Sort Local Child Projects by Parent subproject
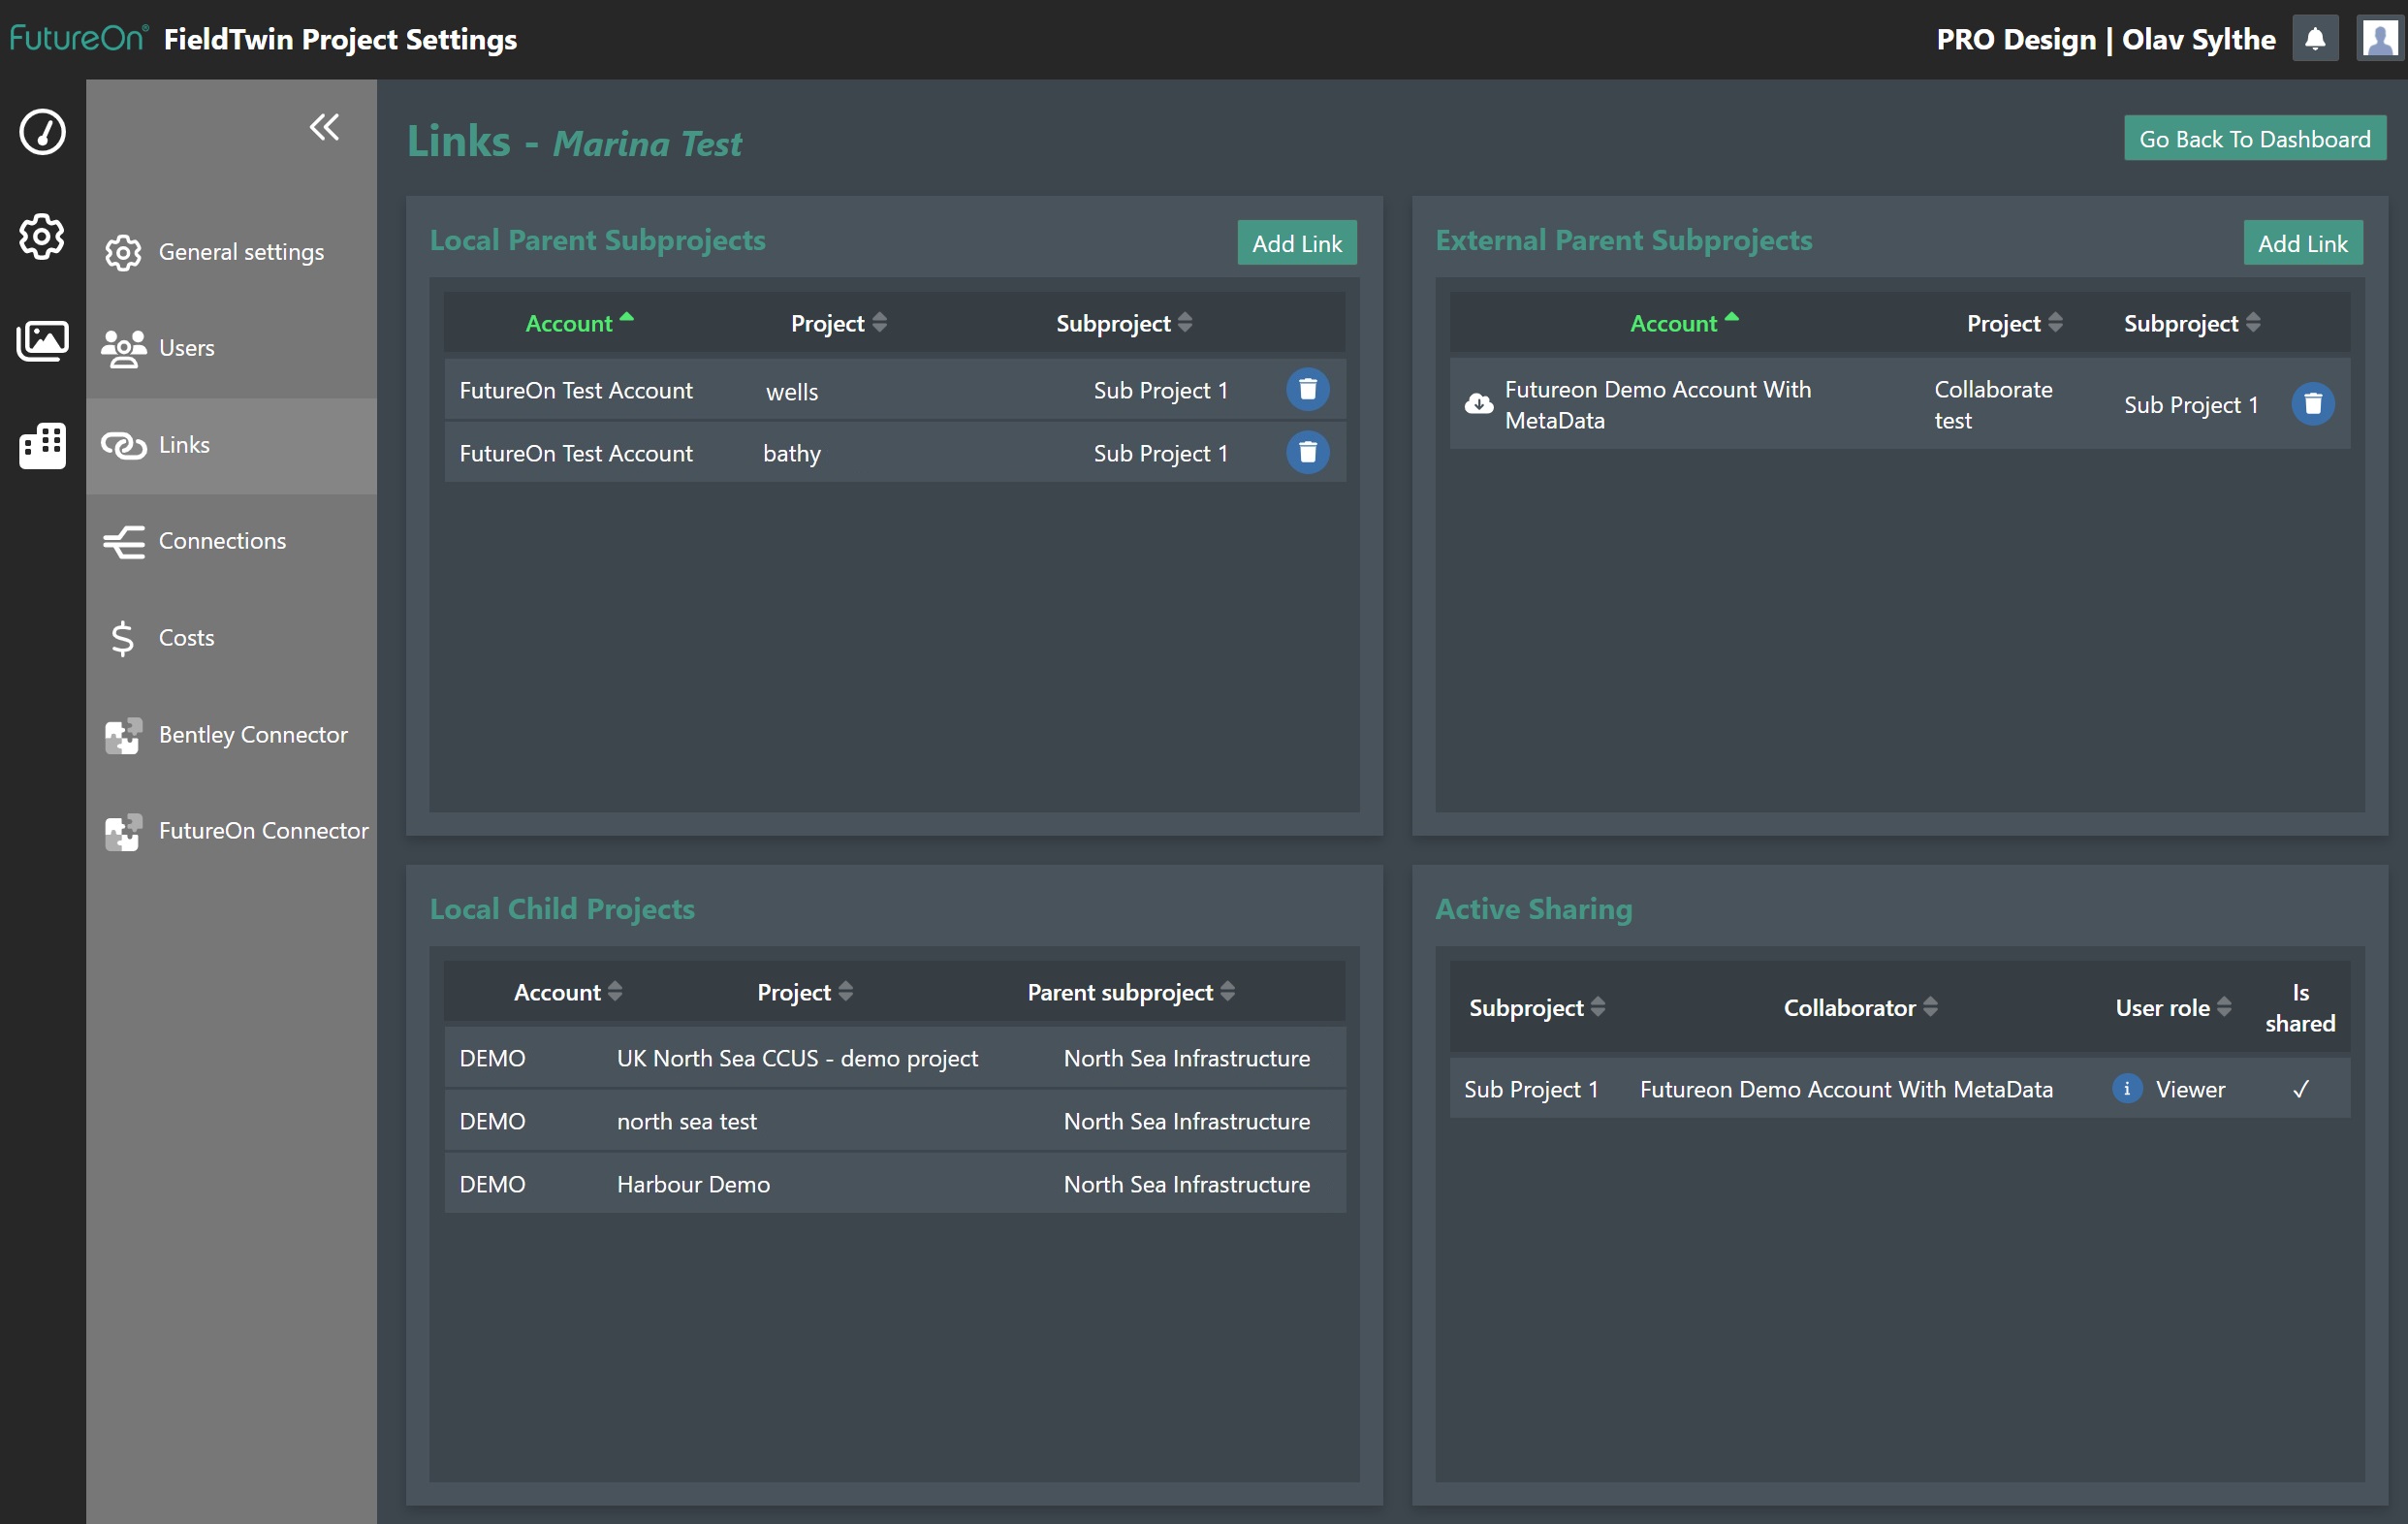 tap(1131, 992)
